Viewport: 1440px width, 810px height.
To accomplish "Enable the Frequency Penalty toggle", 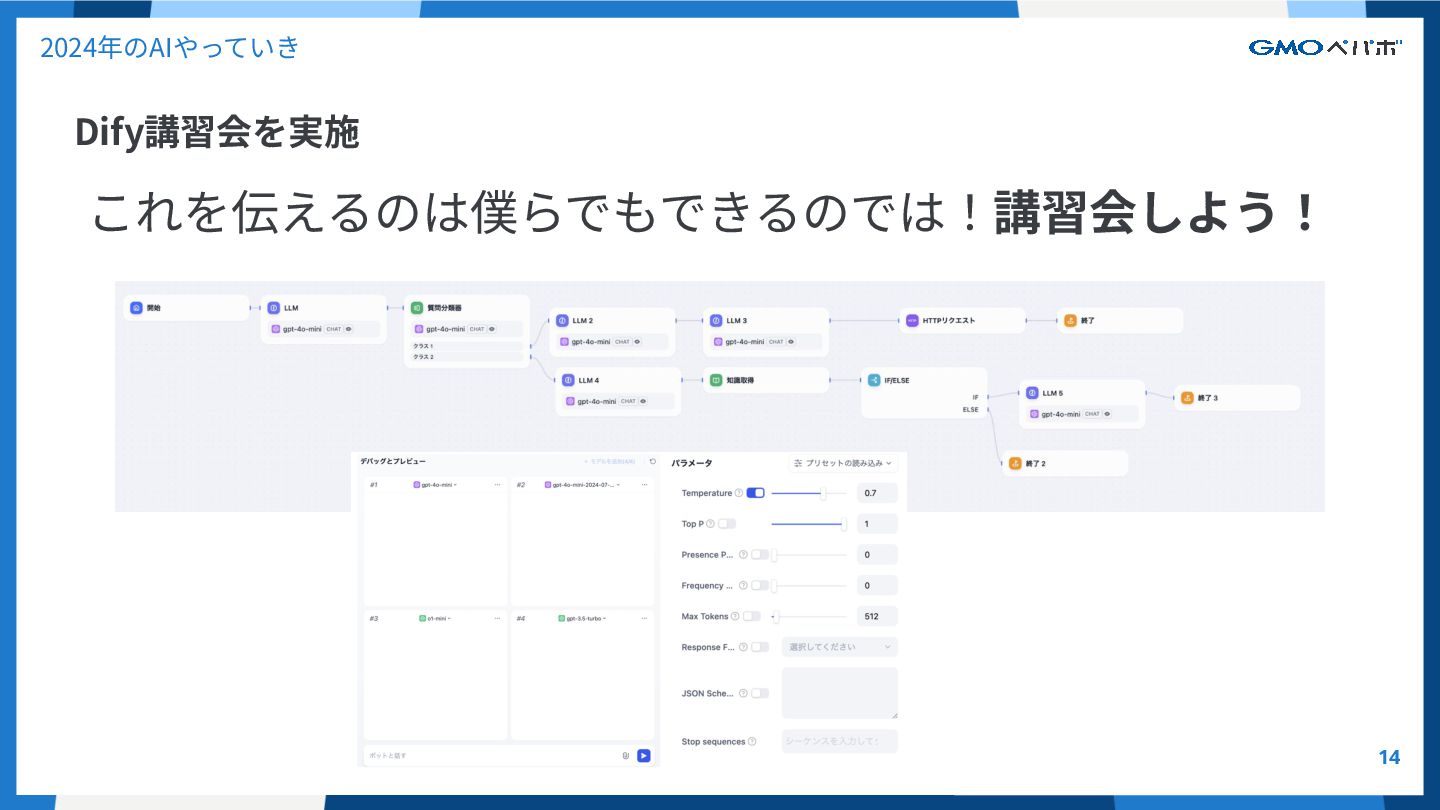I will point(760,586).
